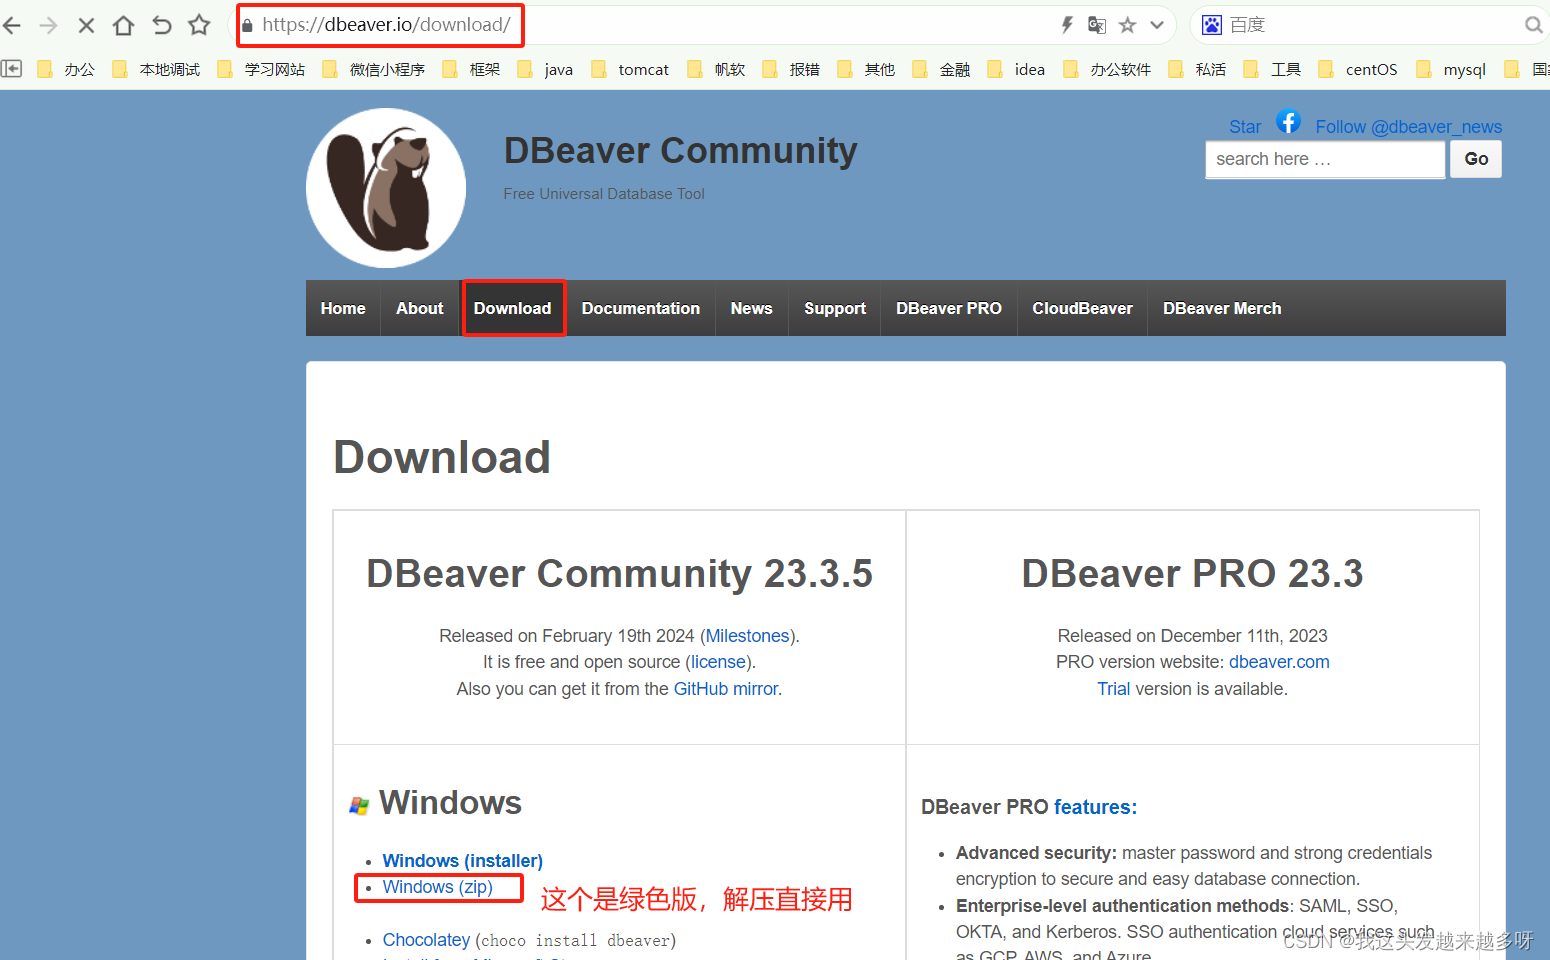Open the tomcat bookmark folder
1550x960 pixels.
pyautogui.click(x=630, y=69)
